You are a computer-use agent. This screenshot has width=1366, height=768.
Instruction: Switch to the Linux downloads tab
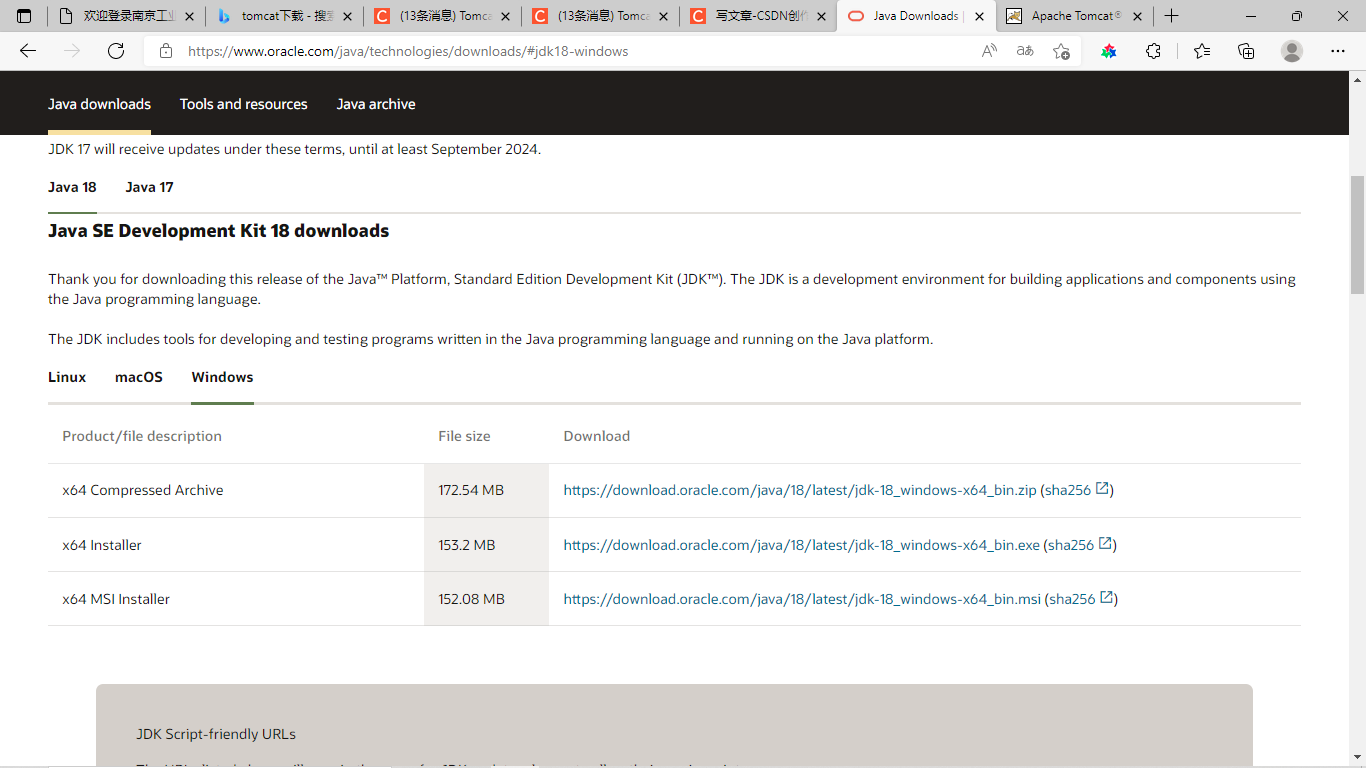tap(67, 377)
